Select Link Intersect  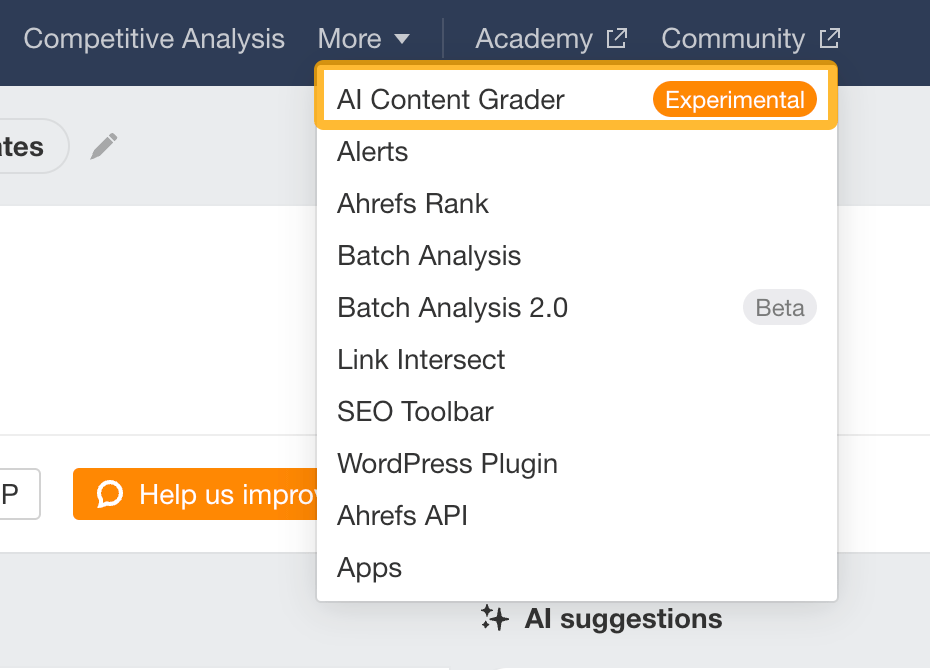(x=421, y=359)
